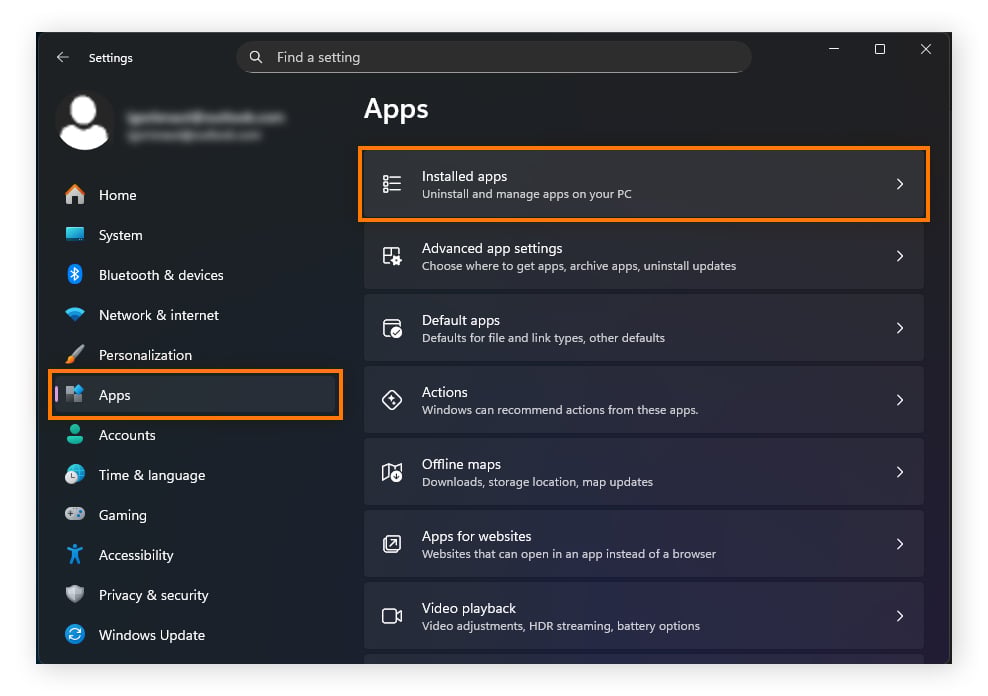
Task: Minimize the Settings window
Action: click(834, 49)
